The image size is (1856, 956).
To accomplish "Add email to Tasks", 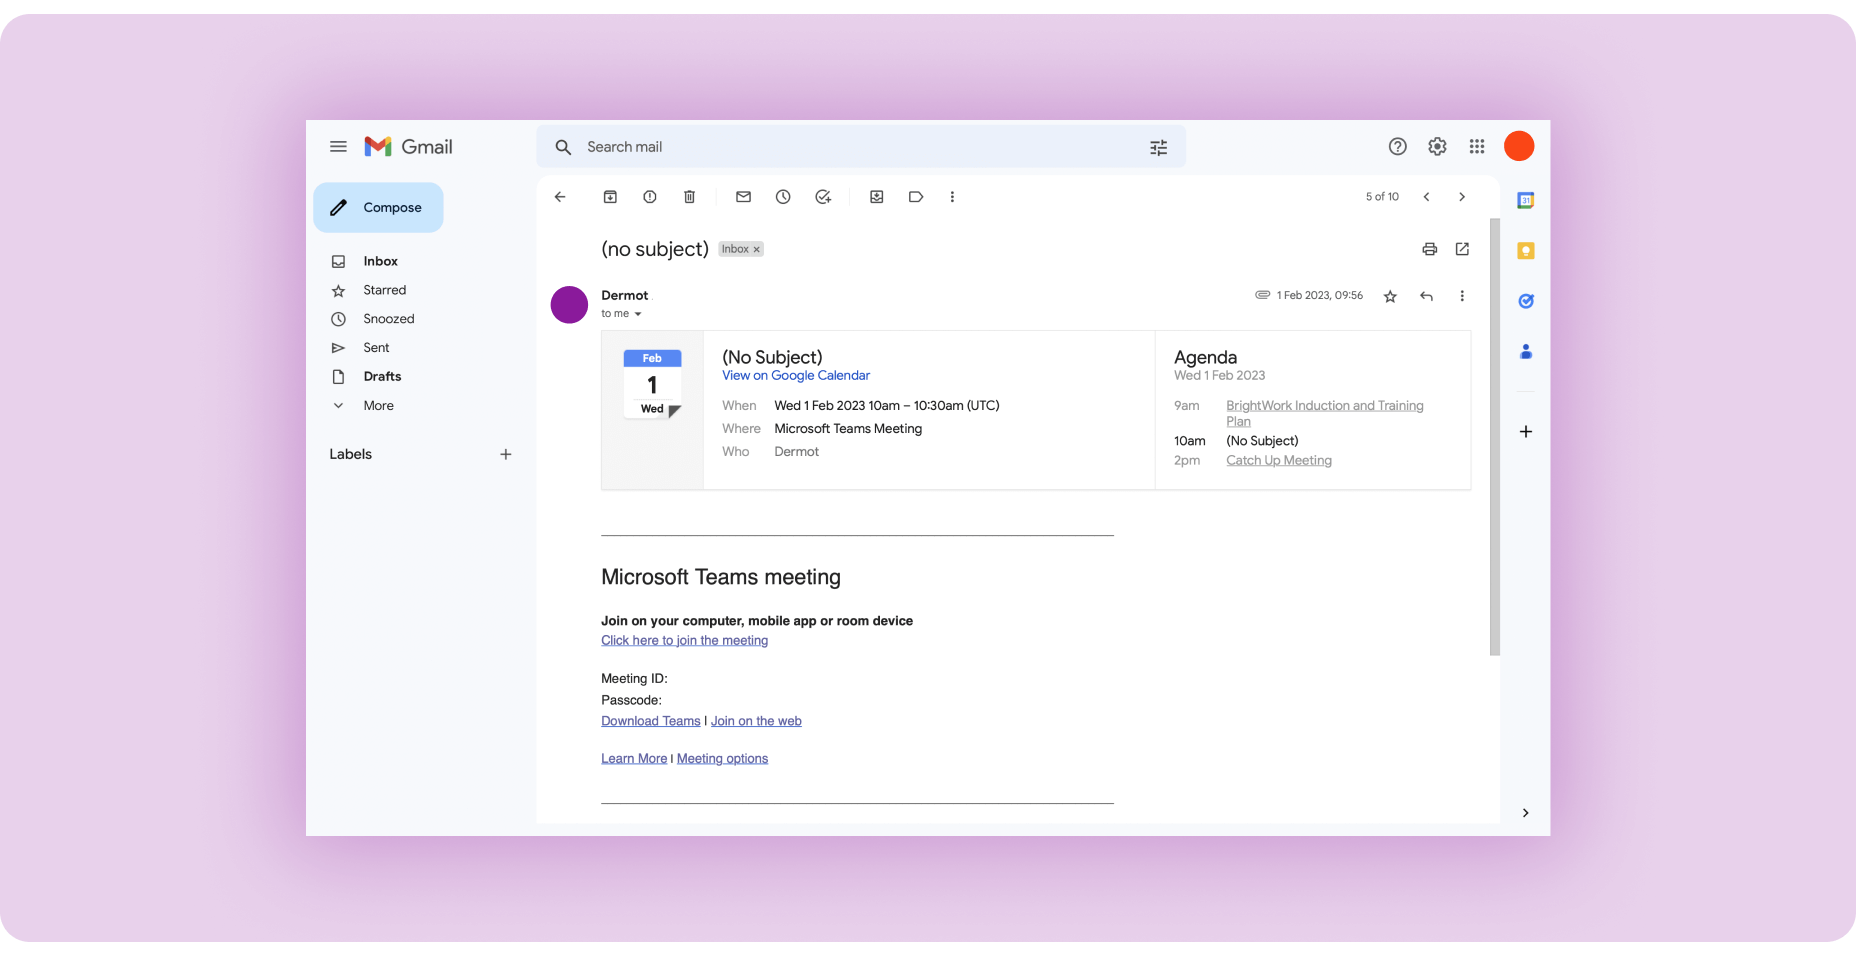I will pyautogui.click(x=823, y=197).
